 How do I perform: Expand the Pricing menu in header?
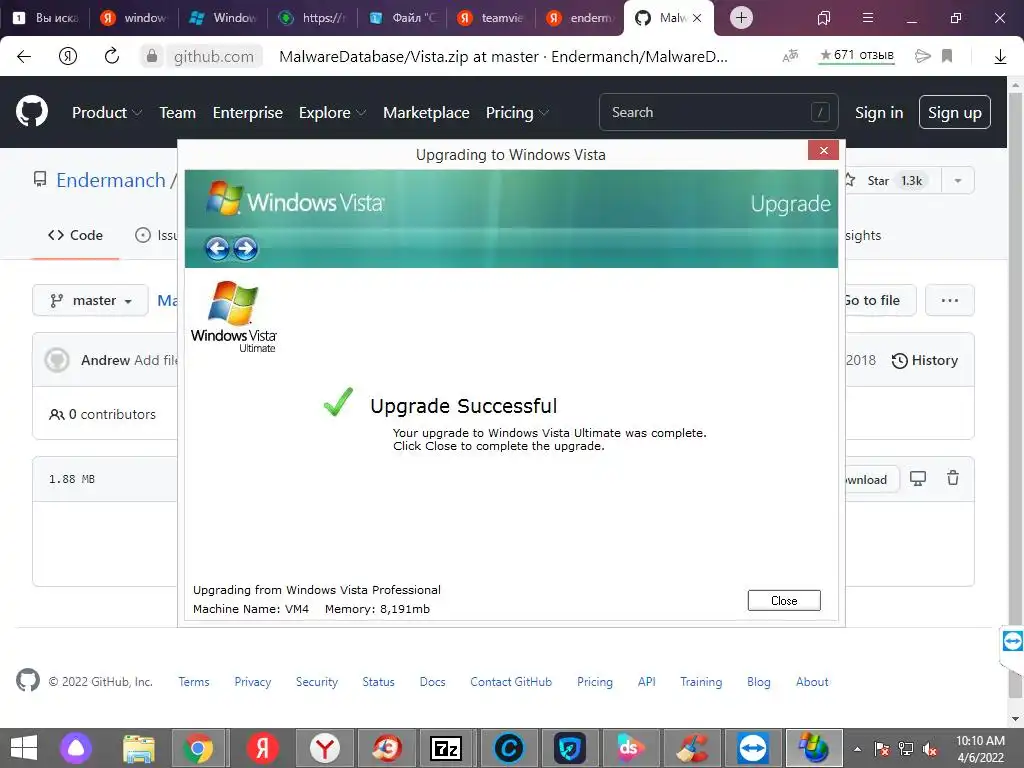517,112
